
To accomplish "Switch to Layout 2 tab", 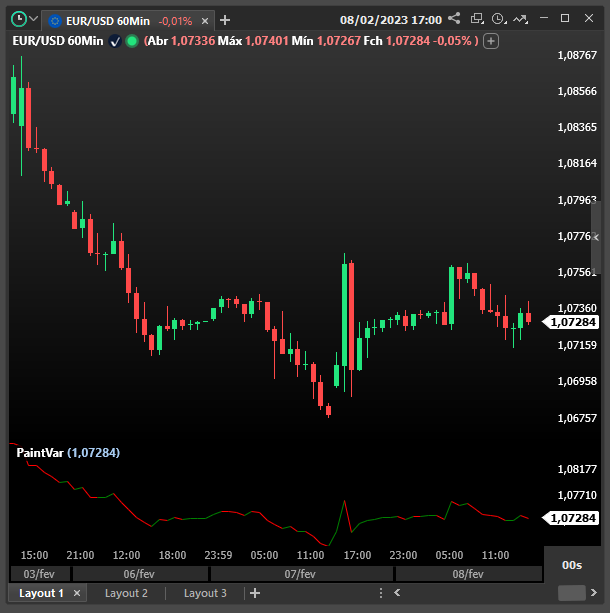I will coord(126,593).
